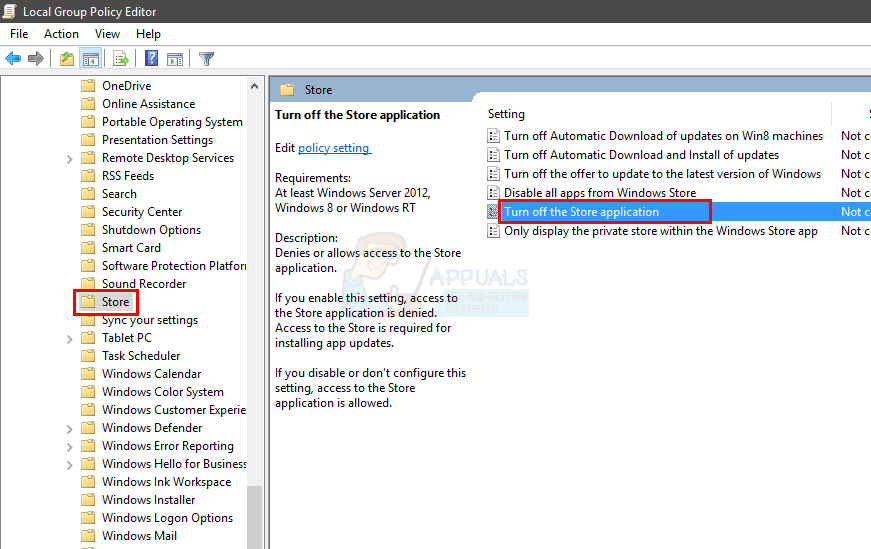Screen dimensions: 871x549
Task: Click the policy setting link
Action: tap(334, 148)
